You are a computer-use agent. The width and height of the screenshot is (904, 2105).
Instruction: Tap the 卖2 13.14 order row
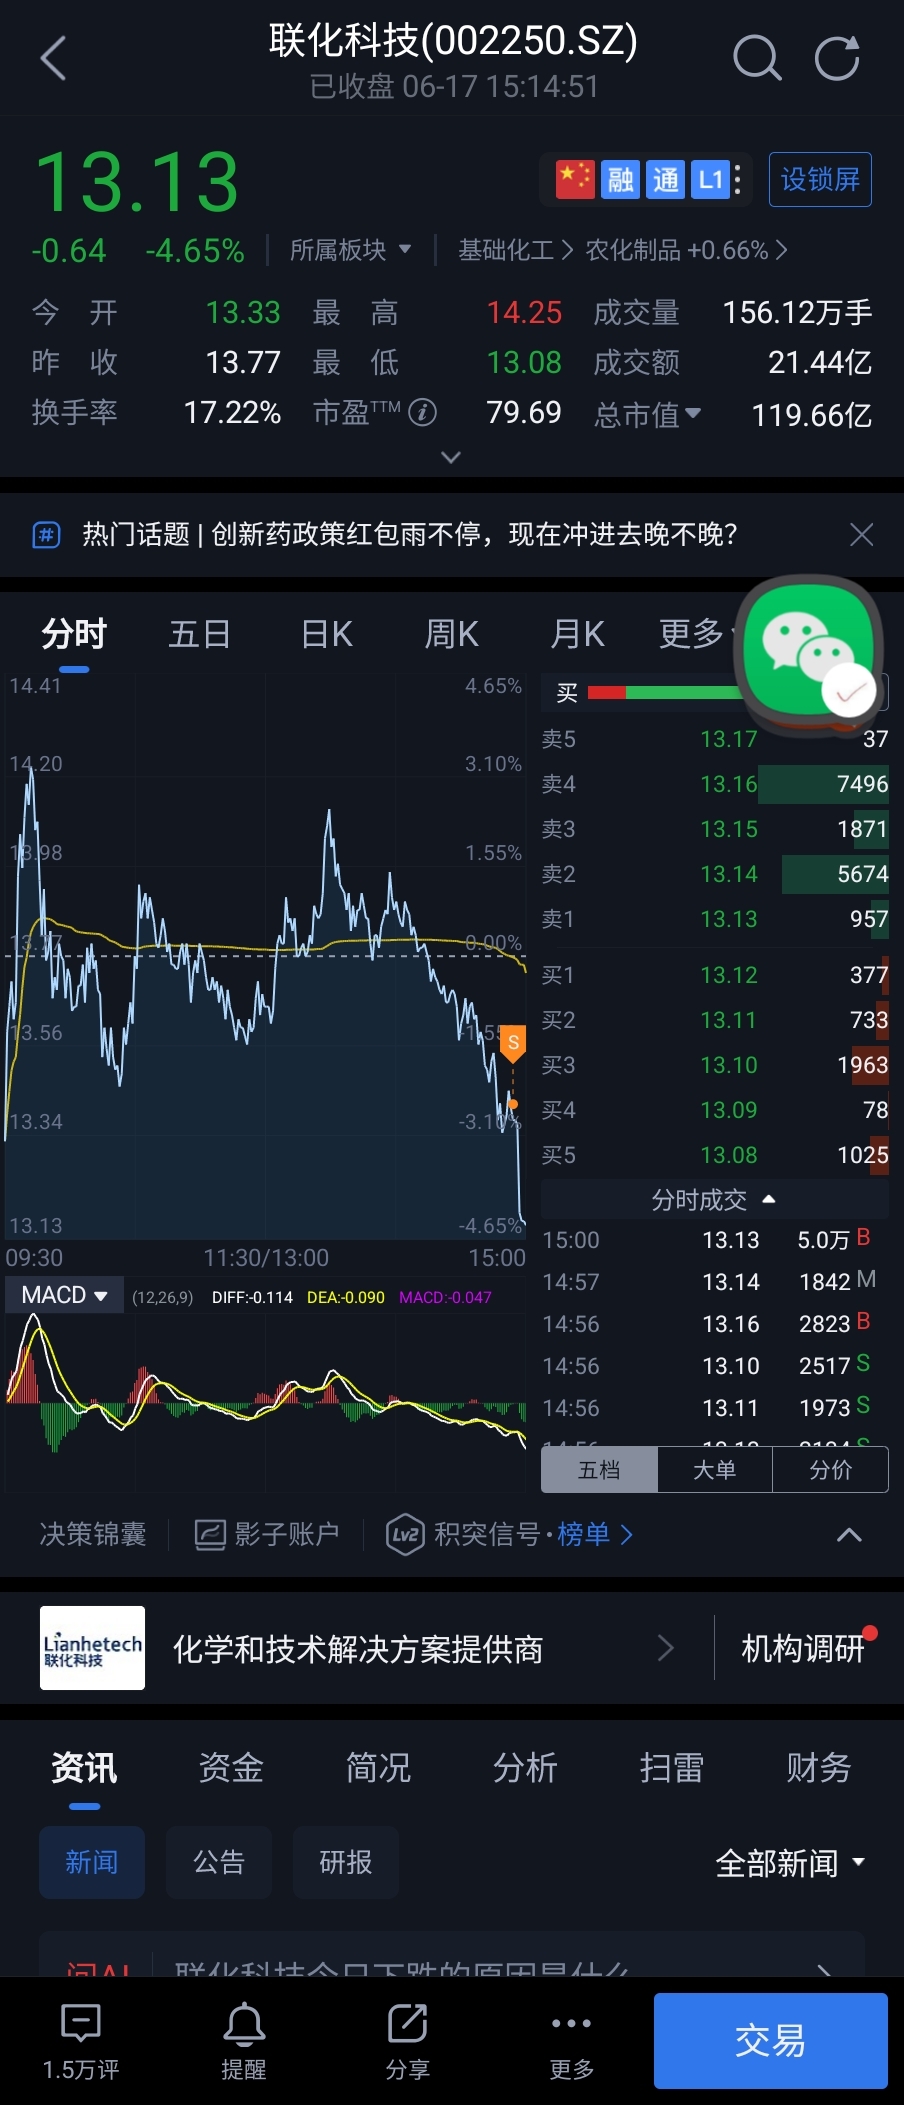[714, 874]
